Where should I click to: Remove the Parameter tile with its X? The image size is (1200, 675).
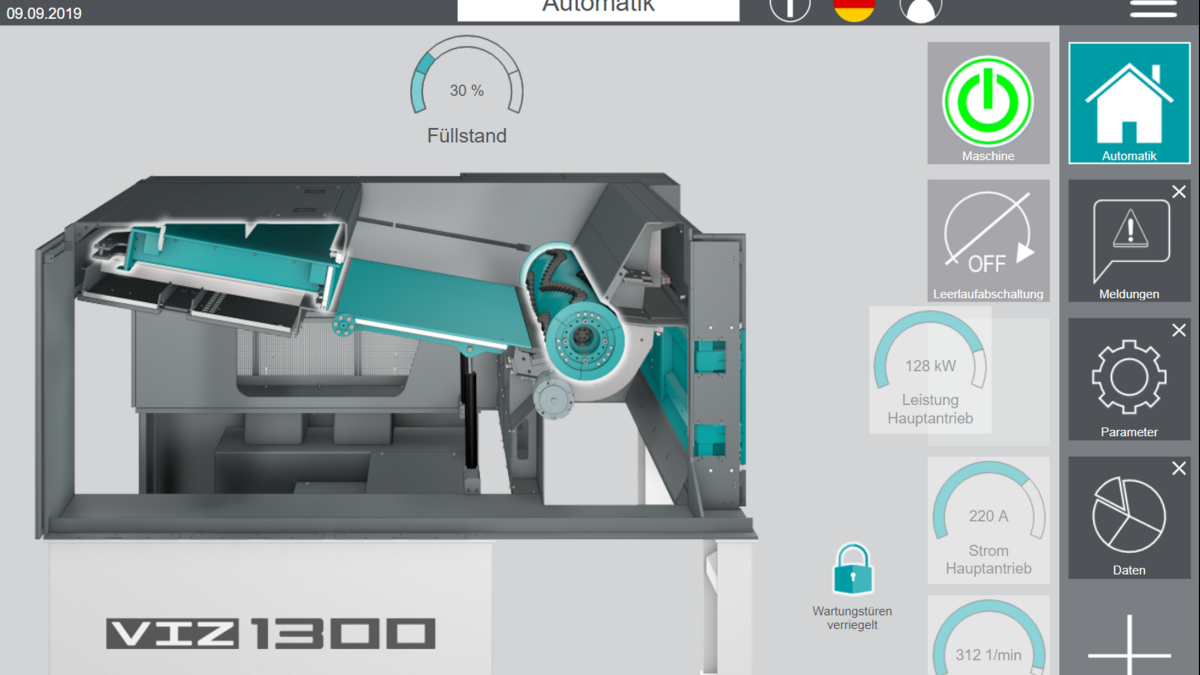point(1179,330)
